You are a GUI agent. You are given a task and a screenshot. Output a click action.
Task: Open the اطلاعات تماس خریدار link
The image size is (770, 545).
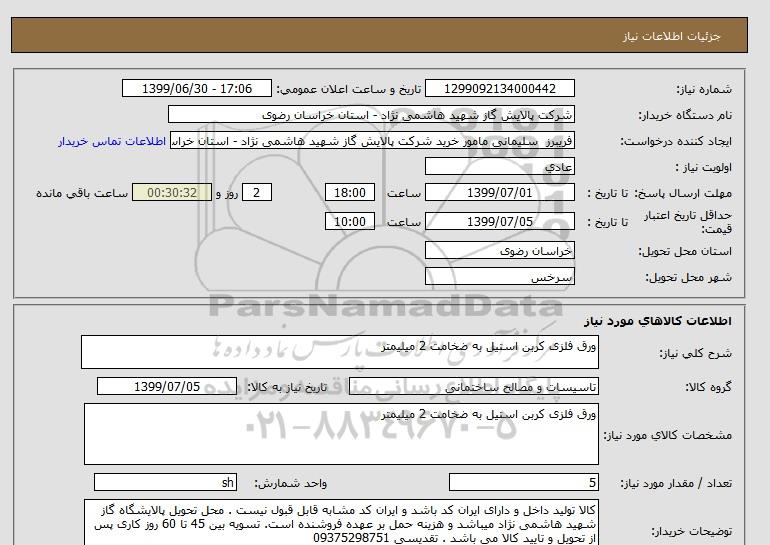tap(112, 141)
